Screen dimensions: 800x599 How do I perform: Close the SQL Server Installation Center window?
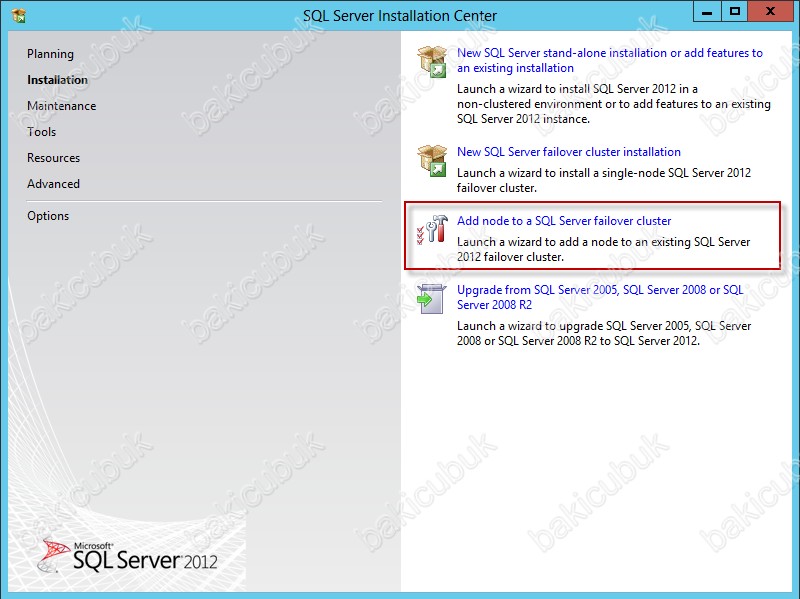[x=771, y=12]
